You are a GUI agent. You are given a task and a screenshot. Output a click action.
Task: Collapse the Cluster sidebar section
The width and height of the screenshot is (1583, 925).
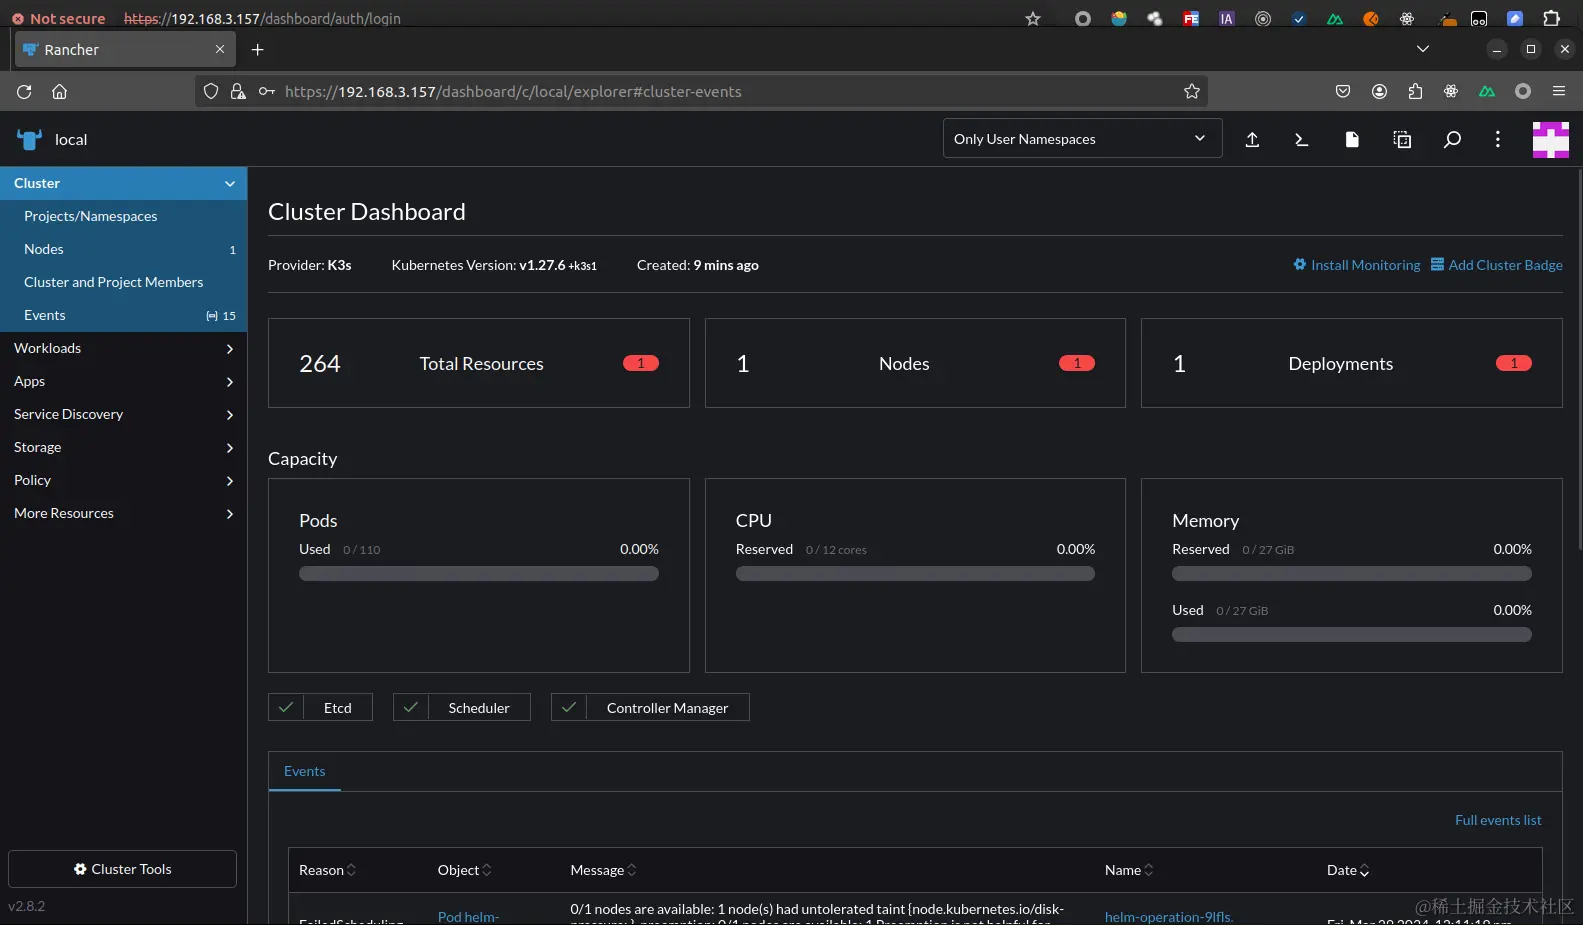[x=230, y=183]
